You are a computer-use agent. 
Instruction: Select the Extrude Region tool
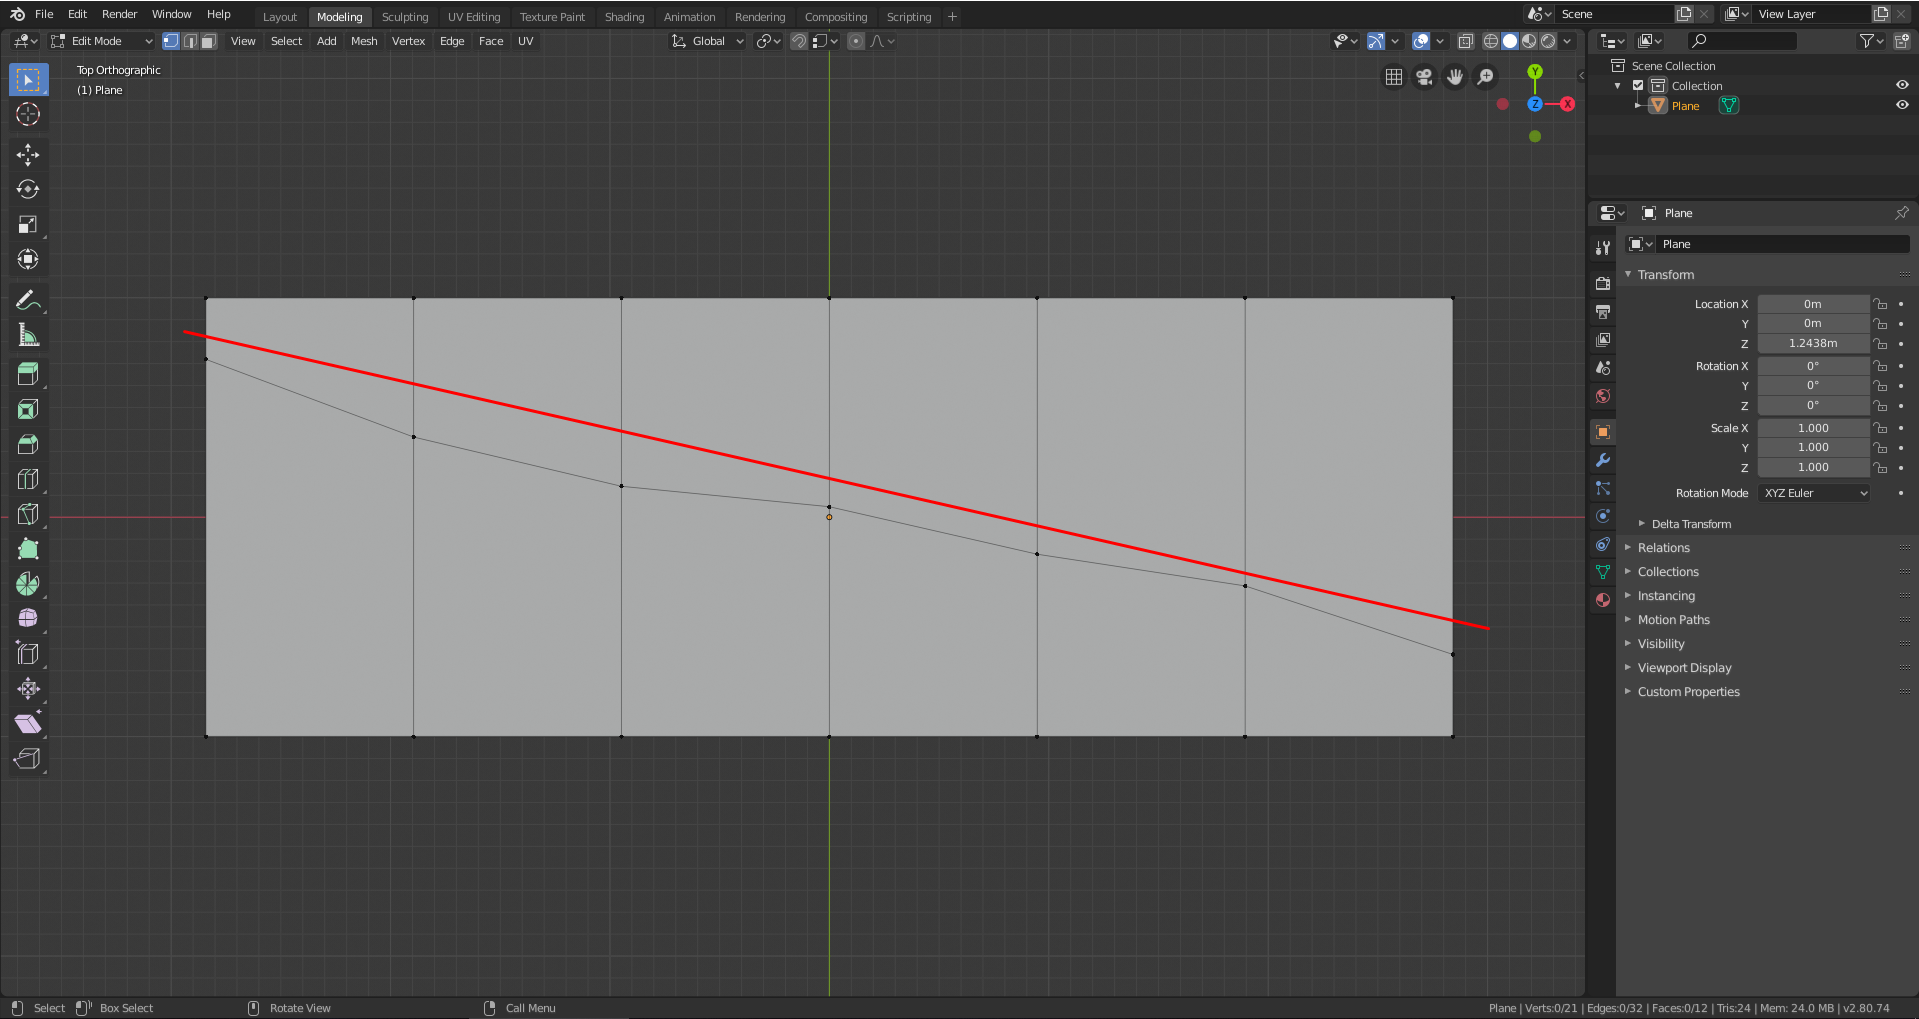click(28, 374)
